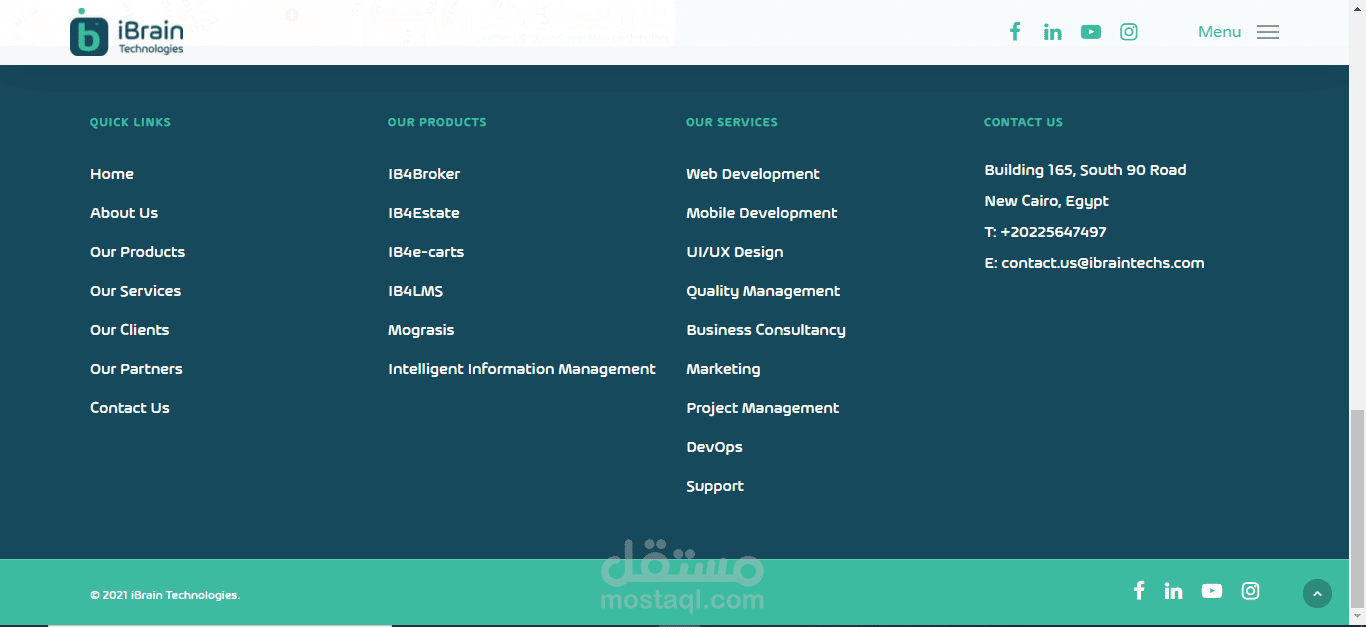Open YouTube icon in the header

(1091, 32)
